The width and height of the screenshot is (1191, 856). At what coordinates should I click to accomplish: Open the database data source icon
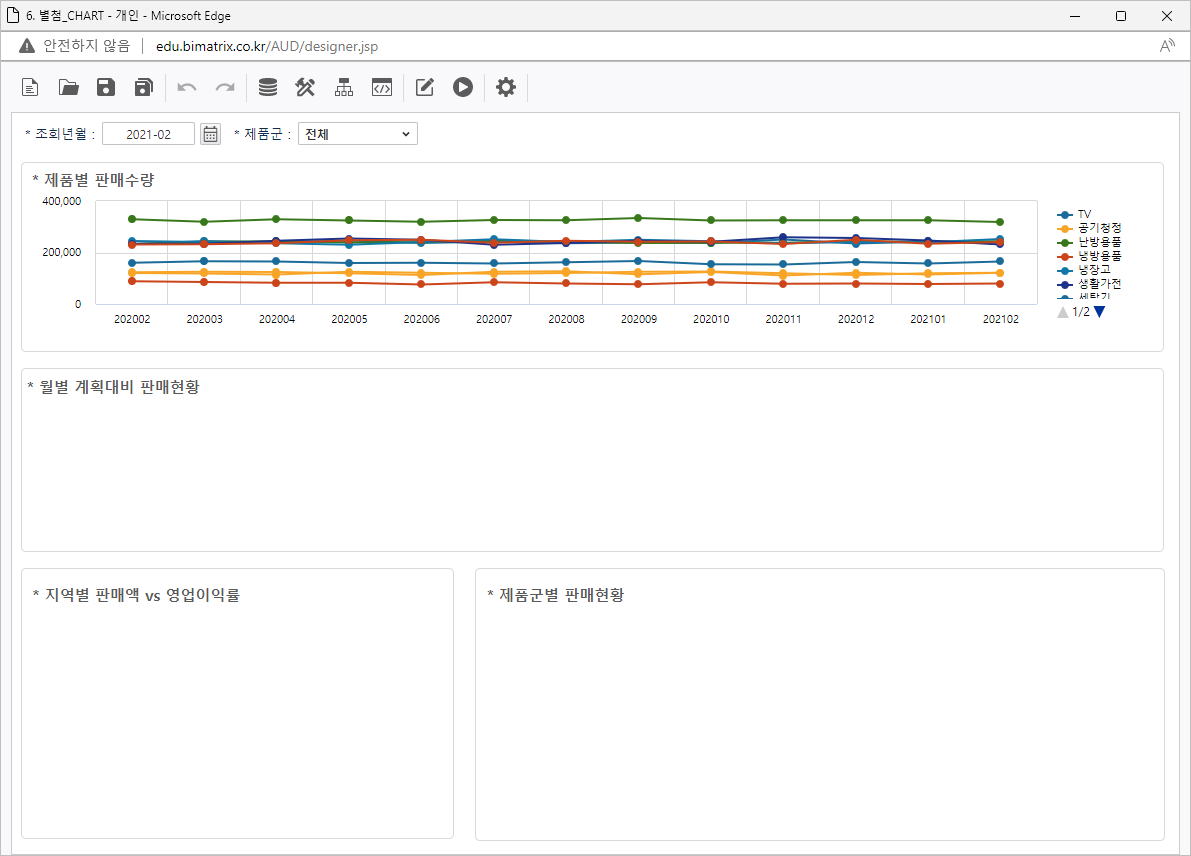tap(268, 88)
